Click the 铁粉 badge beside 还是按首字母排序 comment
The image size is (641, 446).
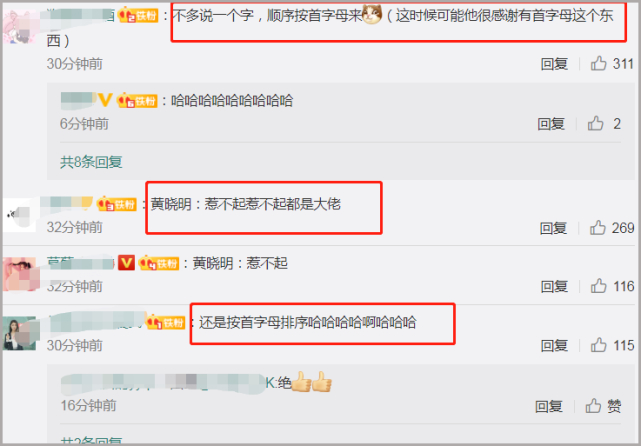pyautogui.click(x=166, y=323)
